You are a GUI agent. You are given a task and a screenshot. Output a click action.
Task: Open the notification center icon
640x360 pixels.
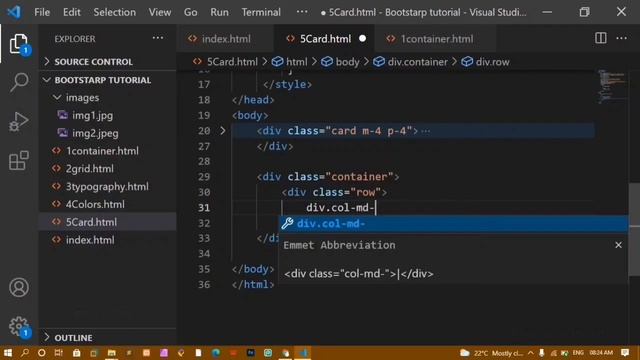coord(625,353)
